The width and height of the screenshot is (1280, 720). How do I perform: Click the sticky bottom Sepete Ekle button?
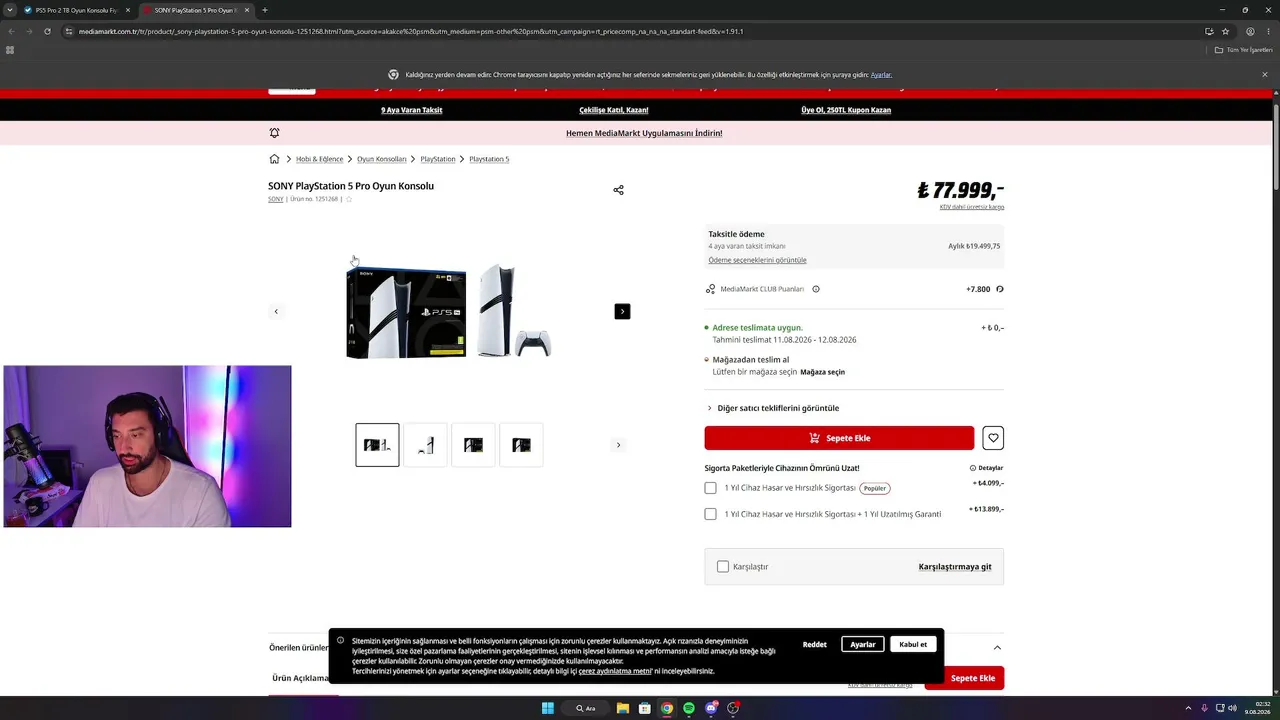[x=964, y=678]
